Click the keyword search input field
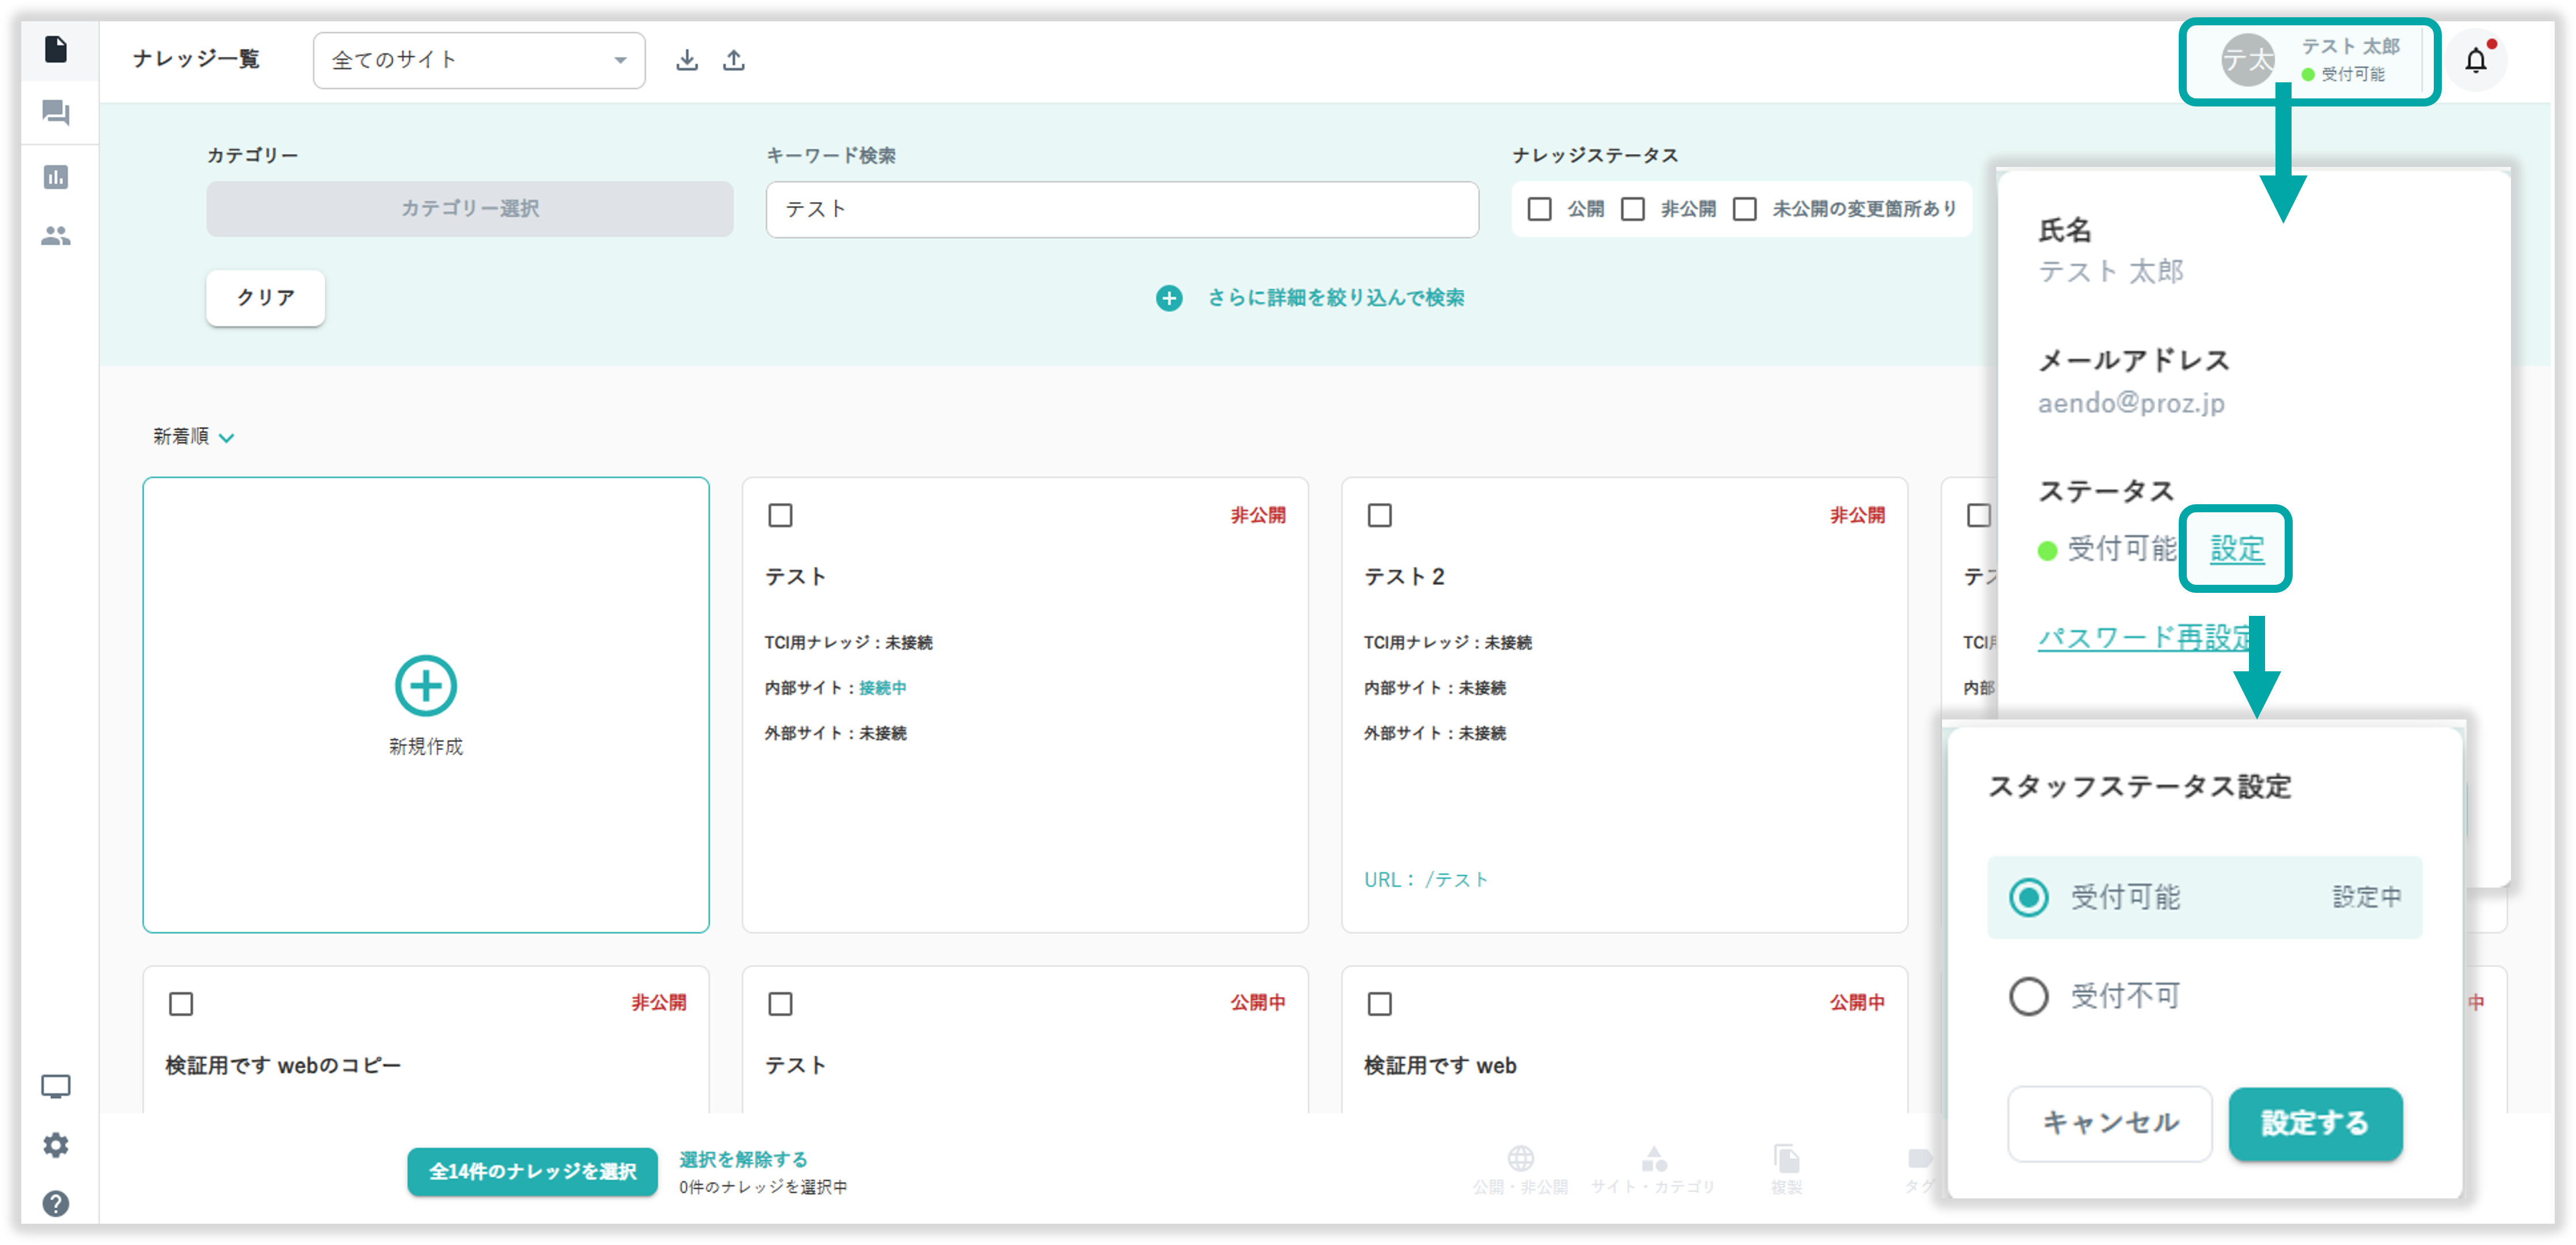The height and width of the screenshot is (1245, 2576). 1122,209
